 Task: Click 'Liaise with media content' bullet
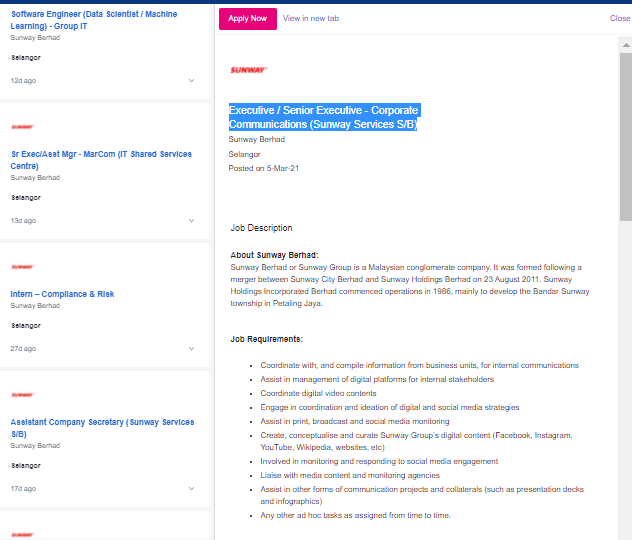click(350, 476)
